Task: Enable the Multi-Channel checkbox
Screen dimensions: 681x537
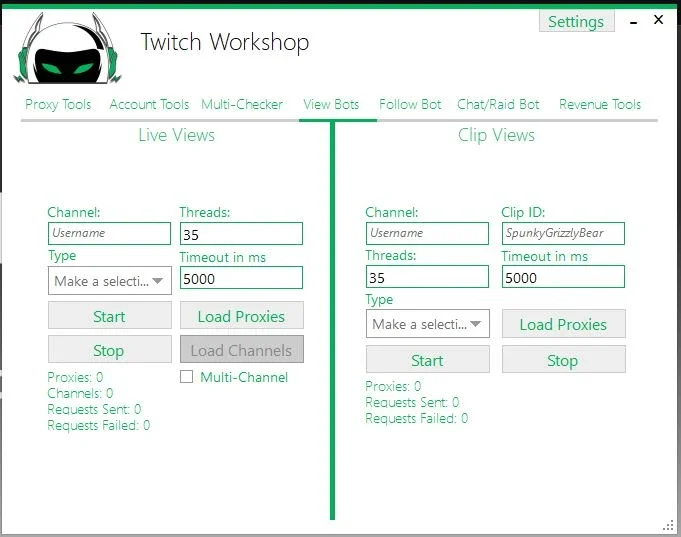Action: click(x=187, y=377)
